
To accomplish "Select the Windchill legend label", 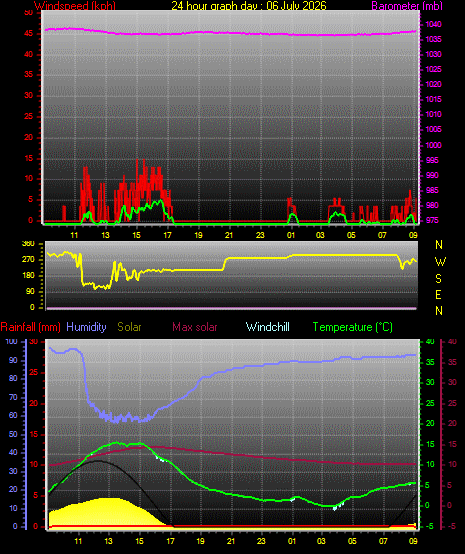I will tap(267, 327).
